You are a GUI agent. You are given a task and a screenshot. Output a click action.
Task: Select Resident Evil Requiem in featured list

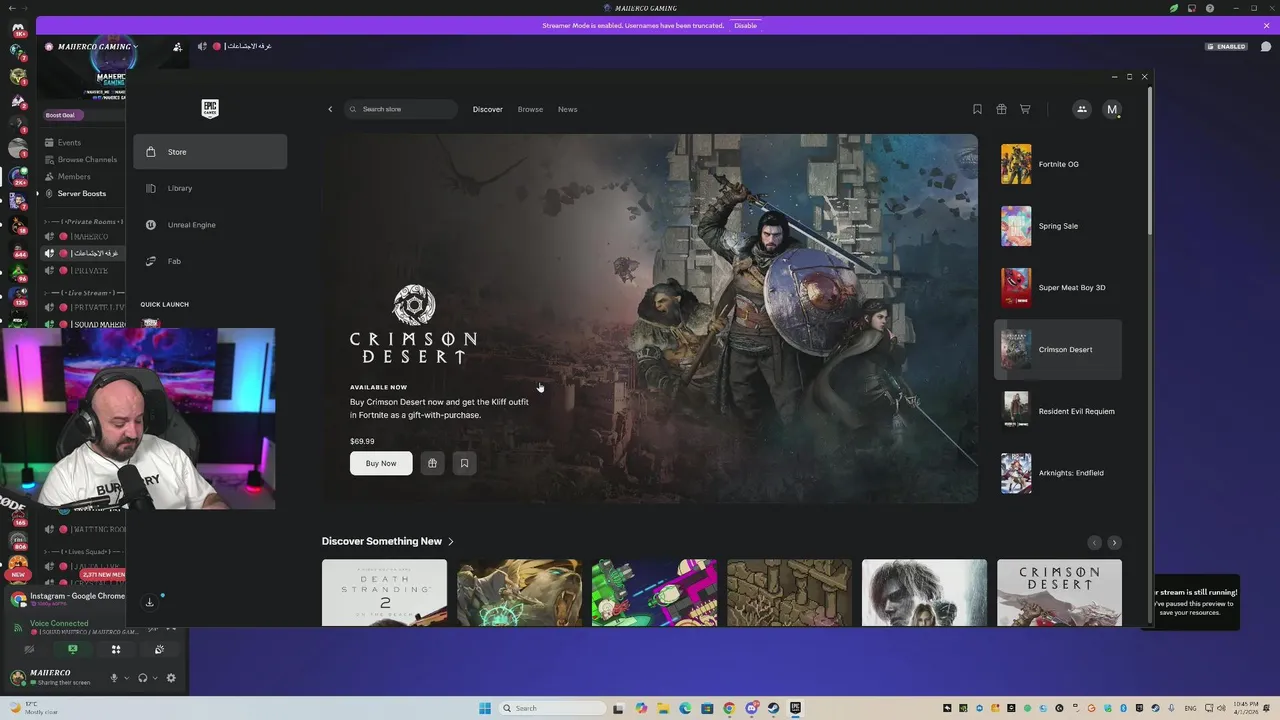pyautogui.click(x=1058, y=411)
